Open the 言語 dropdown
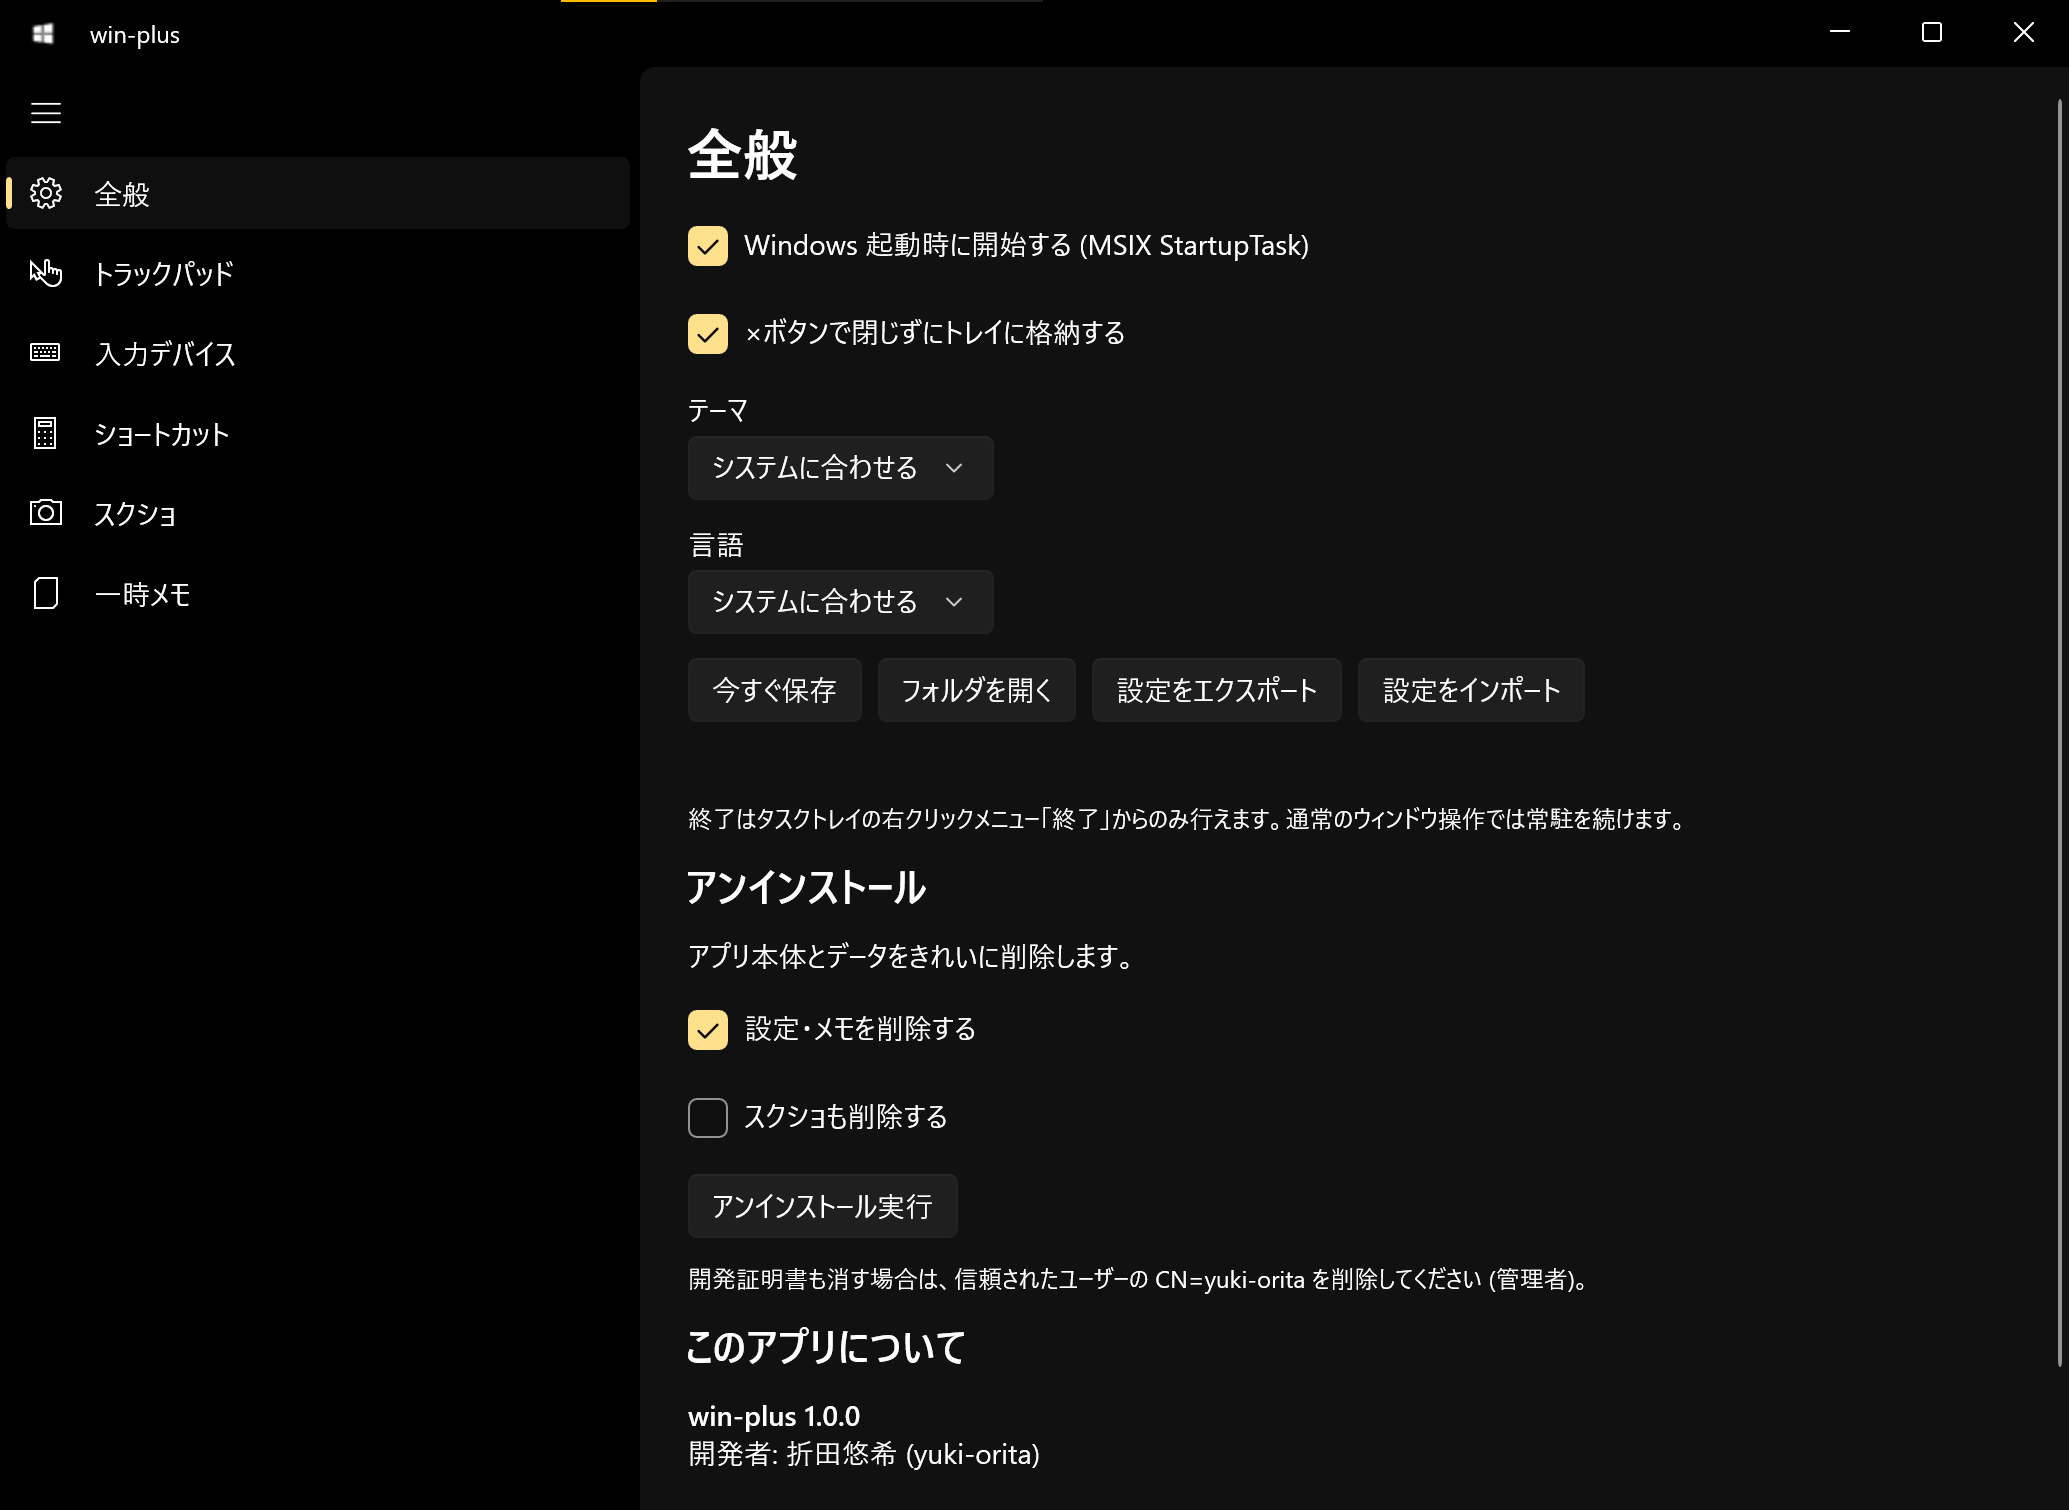 841,602
